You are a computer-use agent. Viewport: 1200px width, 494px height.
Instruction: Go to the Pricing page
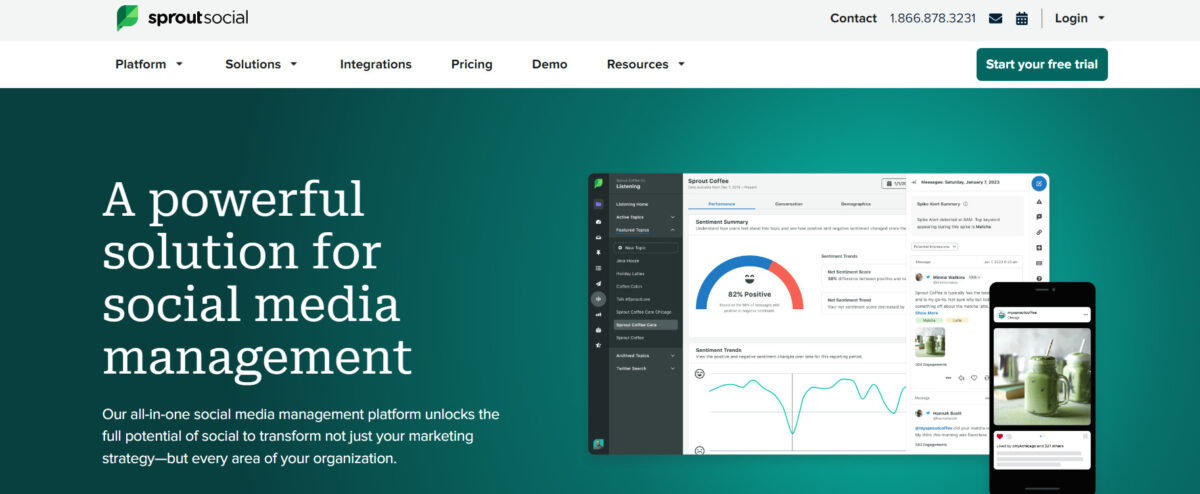(x=472, y=64)
